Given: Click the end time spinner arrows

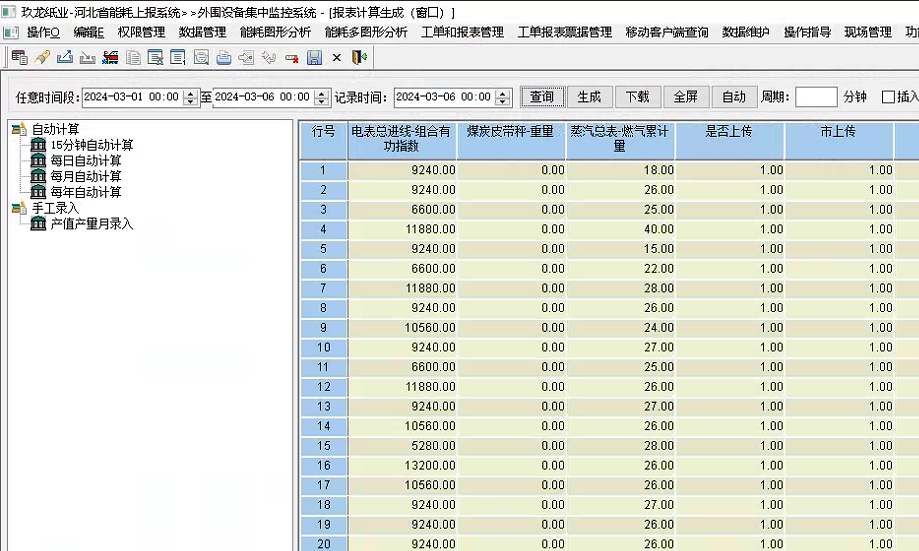Looking at the screenshot, I should [321, 97].
